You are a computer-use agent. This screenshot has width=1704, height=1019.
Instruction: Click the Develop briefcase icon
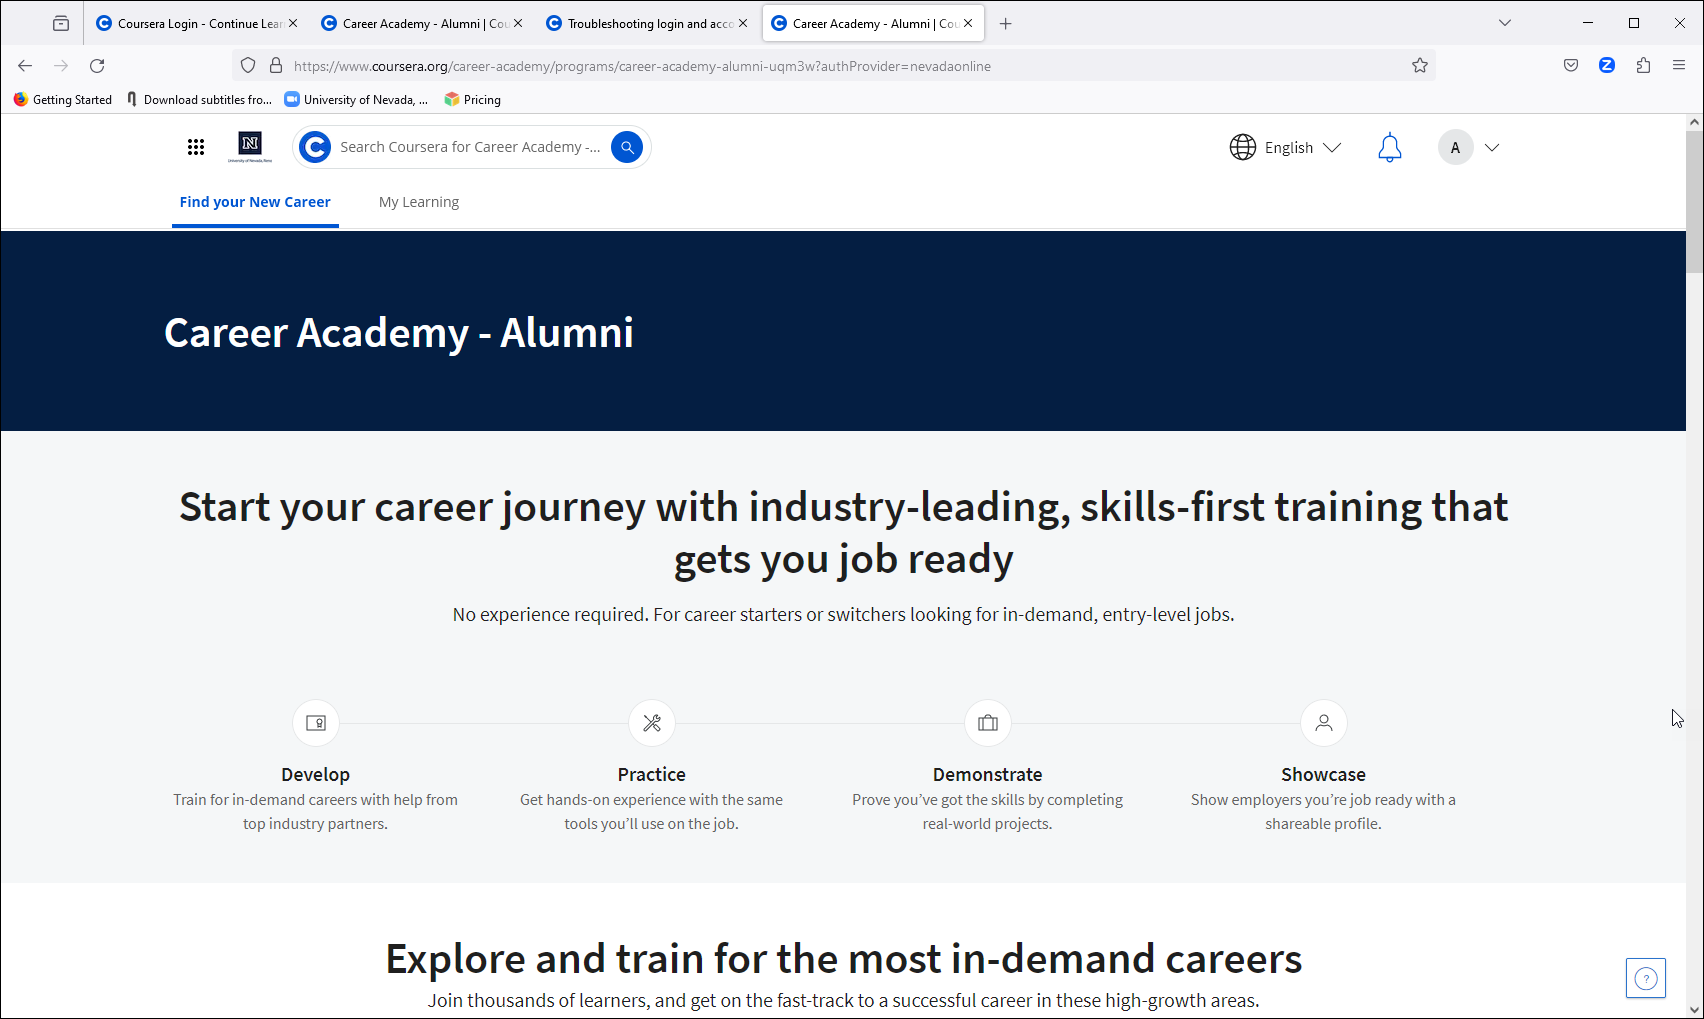pos(315,723)
